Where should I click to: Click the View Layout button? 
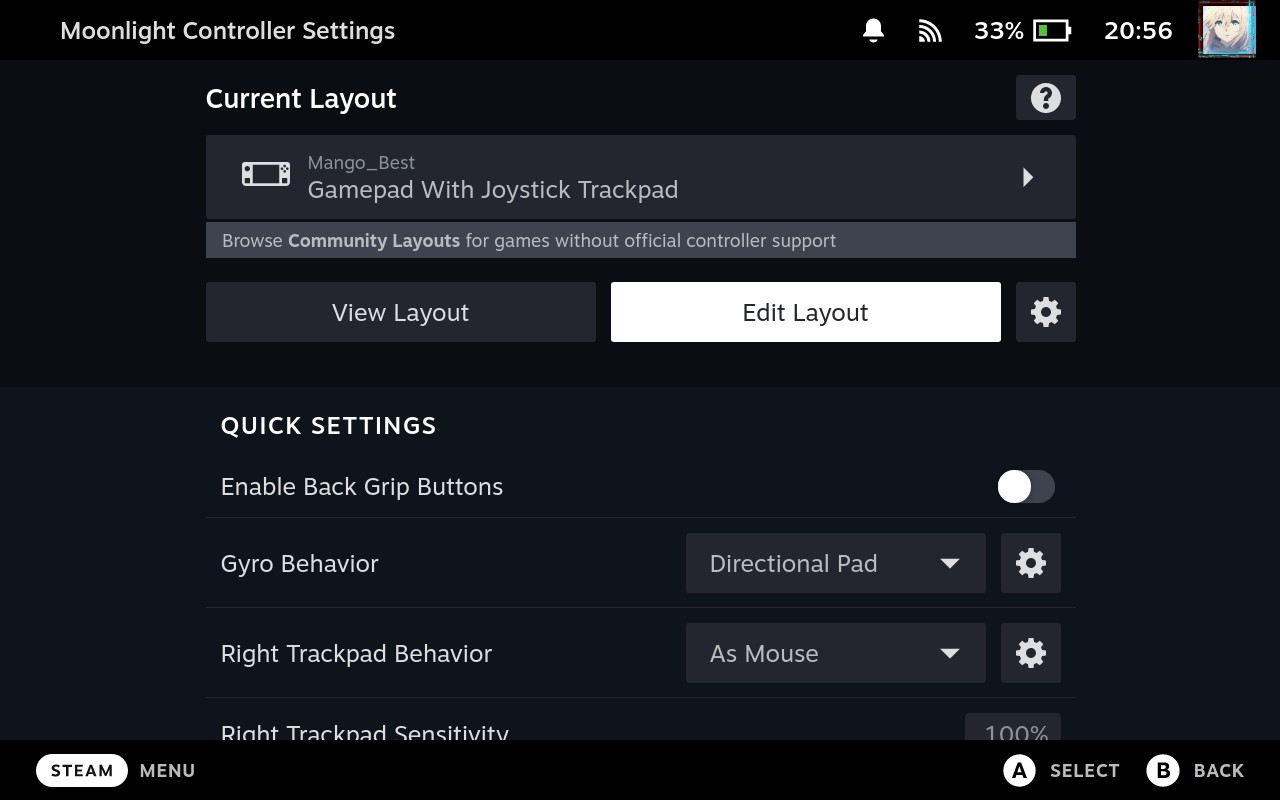tap(400, 312)
